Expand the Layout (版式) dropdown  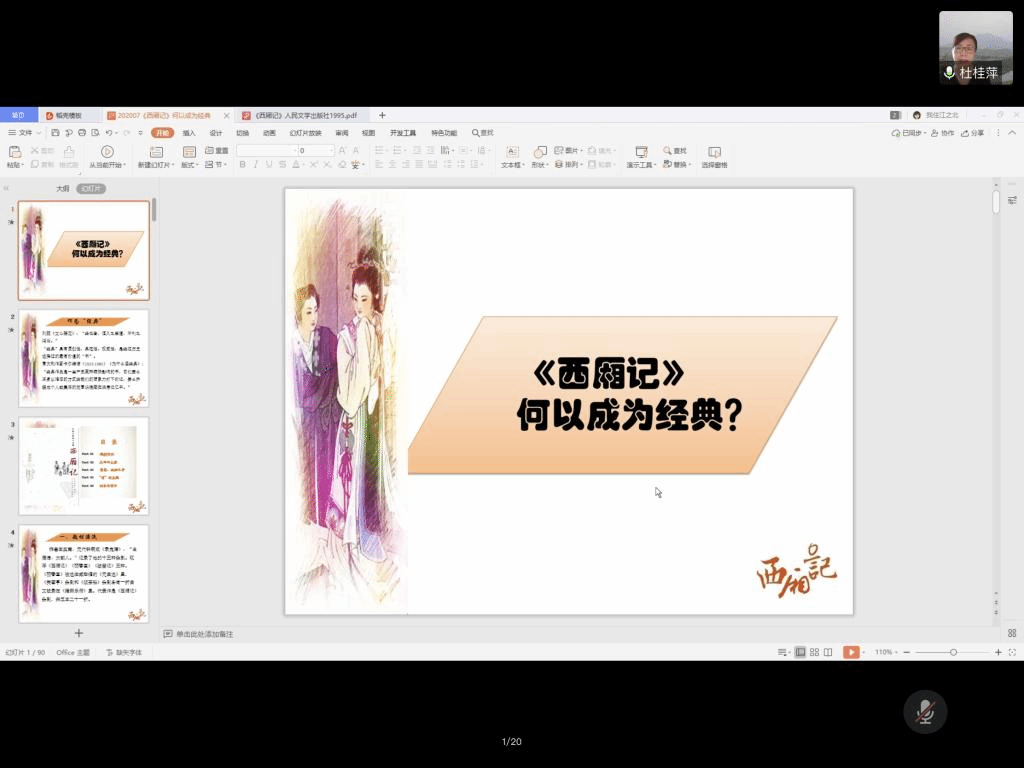click(190, 165)
